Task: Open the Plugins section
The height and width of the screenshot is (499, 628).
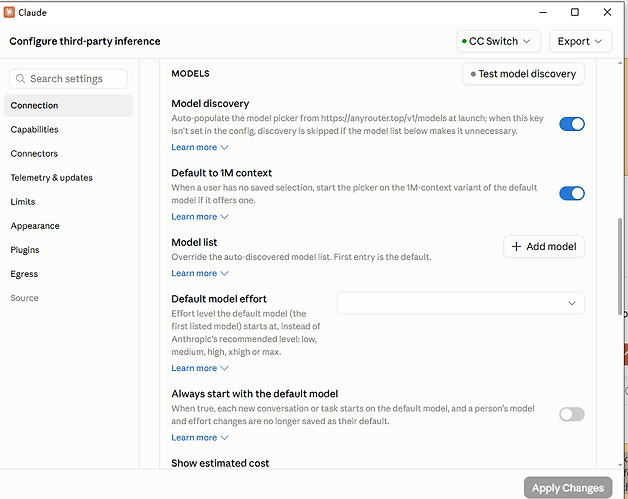Action: [68, 250]
